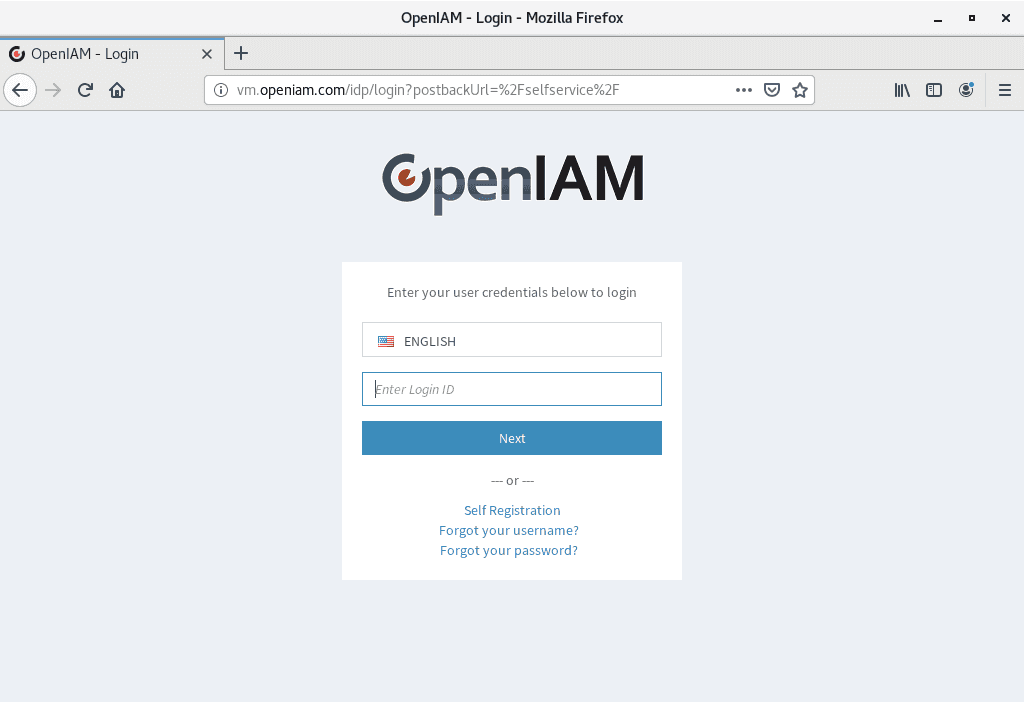Open the Self Registration link

click(512, 510)
